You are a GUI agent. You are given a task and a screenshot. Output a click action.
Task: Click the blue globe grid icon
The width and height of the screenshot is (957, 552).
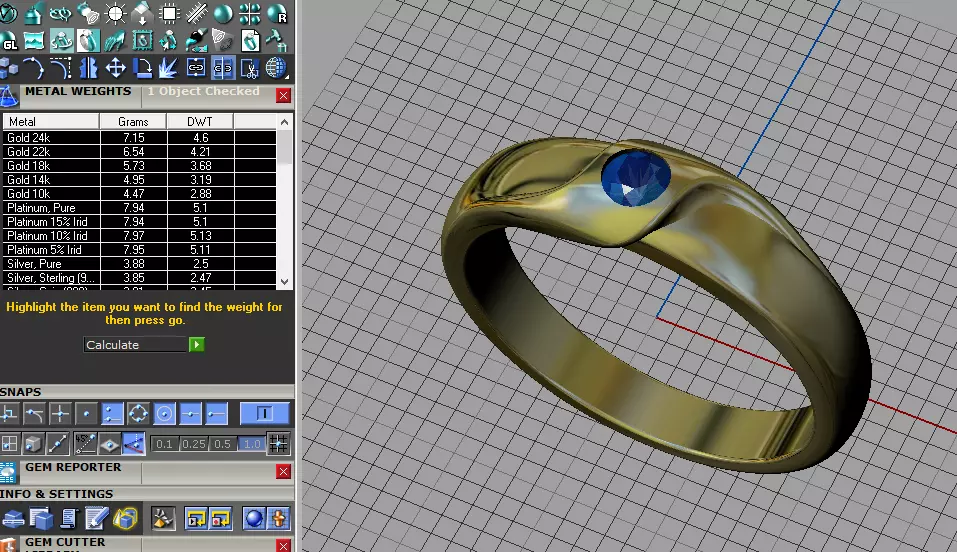(x=276, y=68)
